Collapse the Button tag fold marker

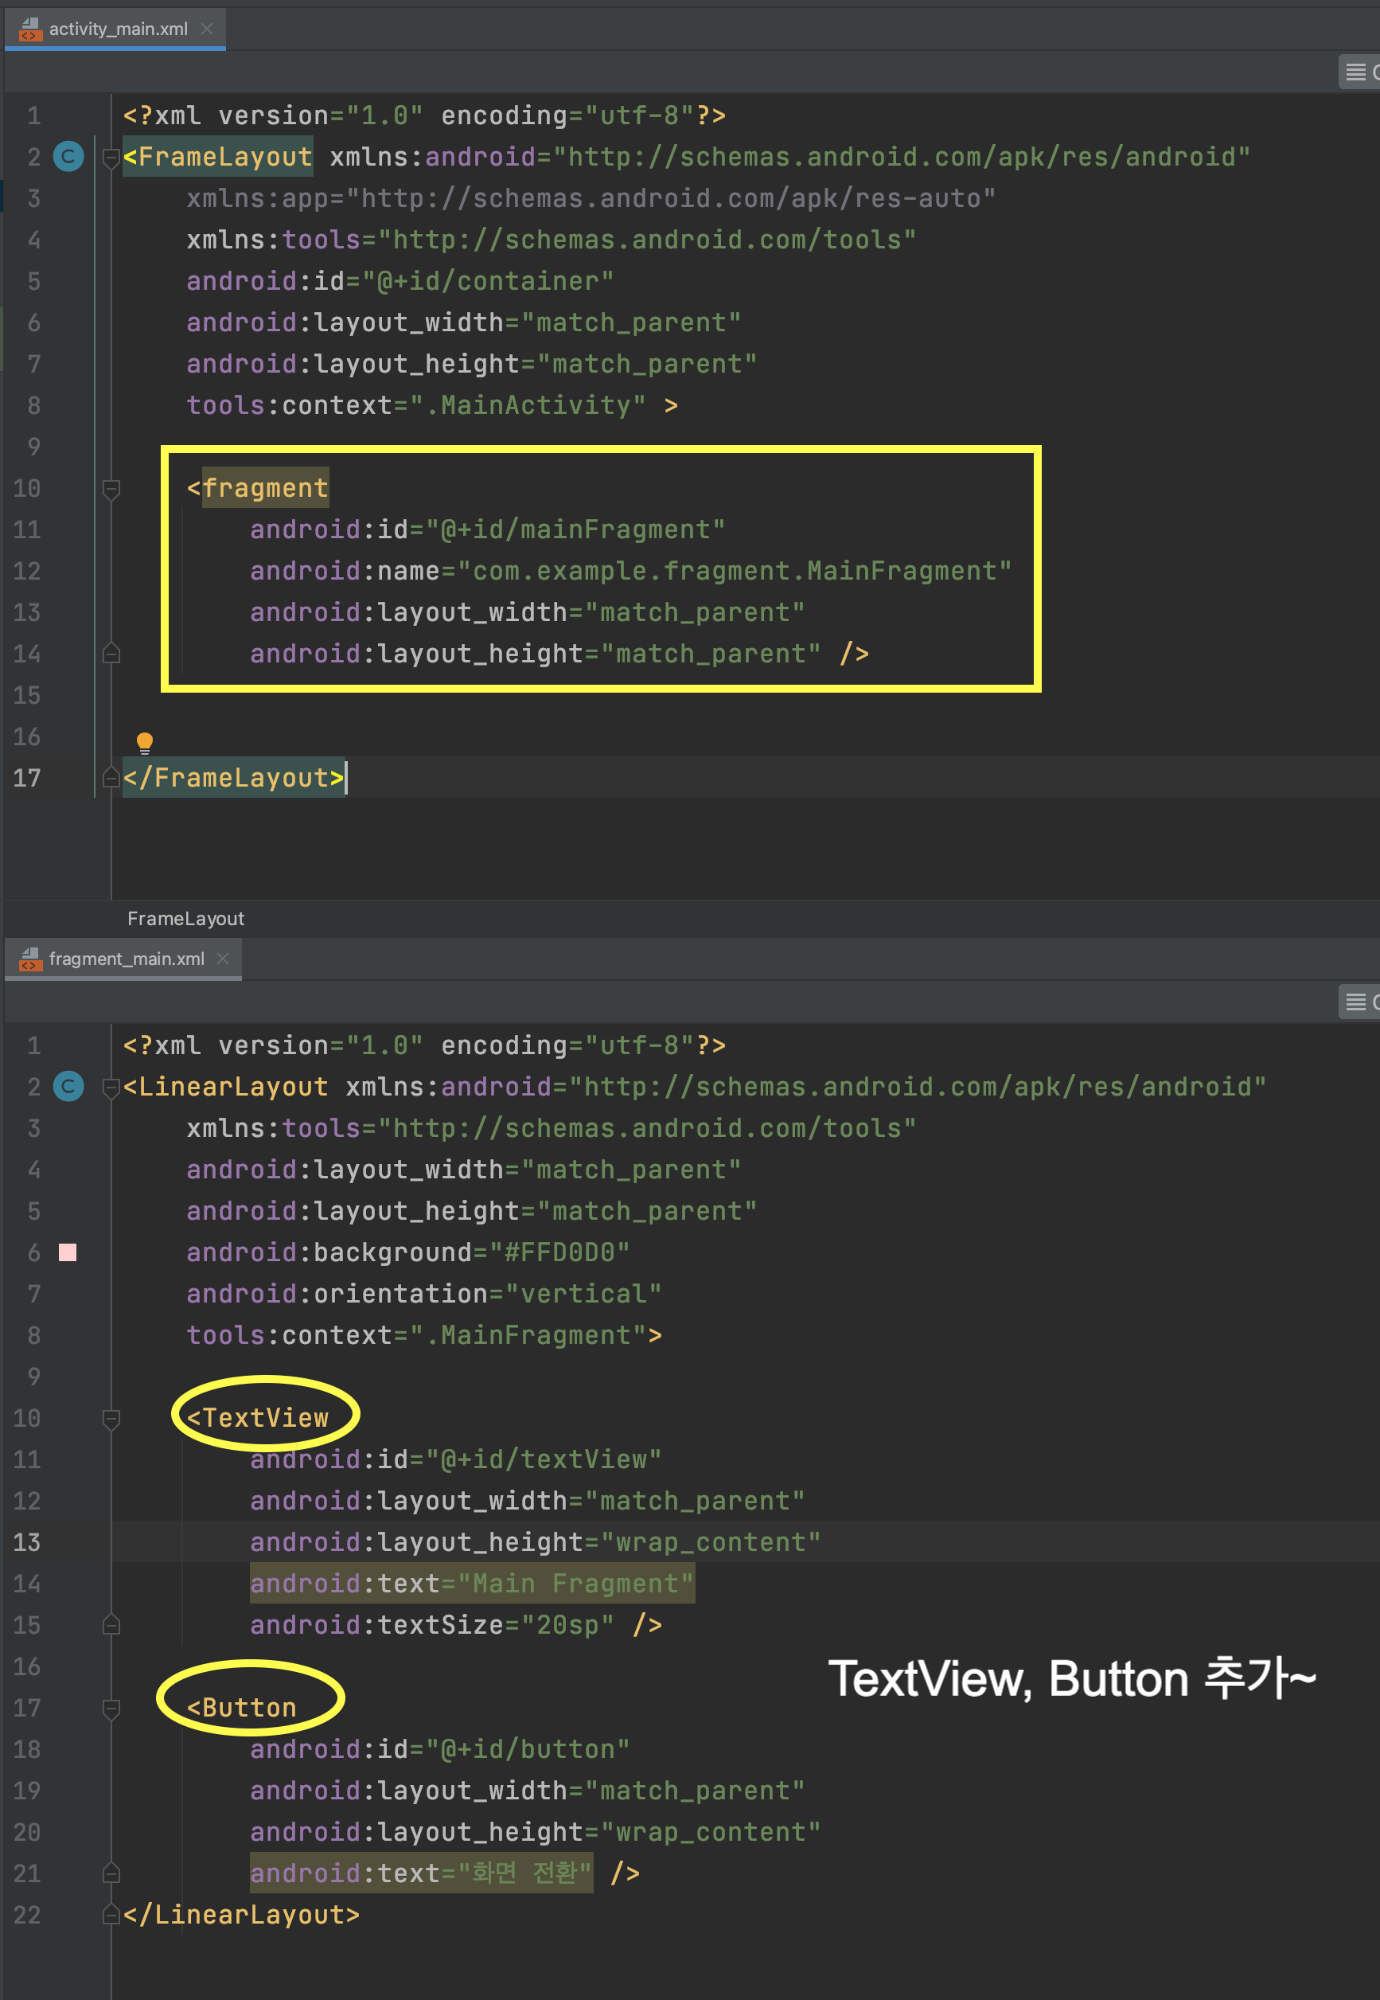[111, 1709]
